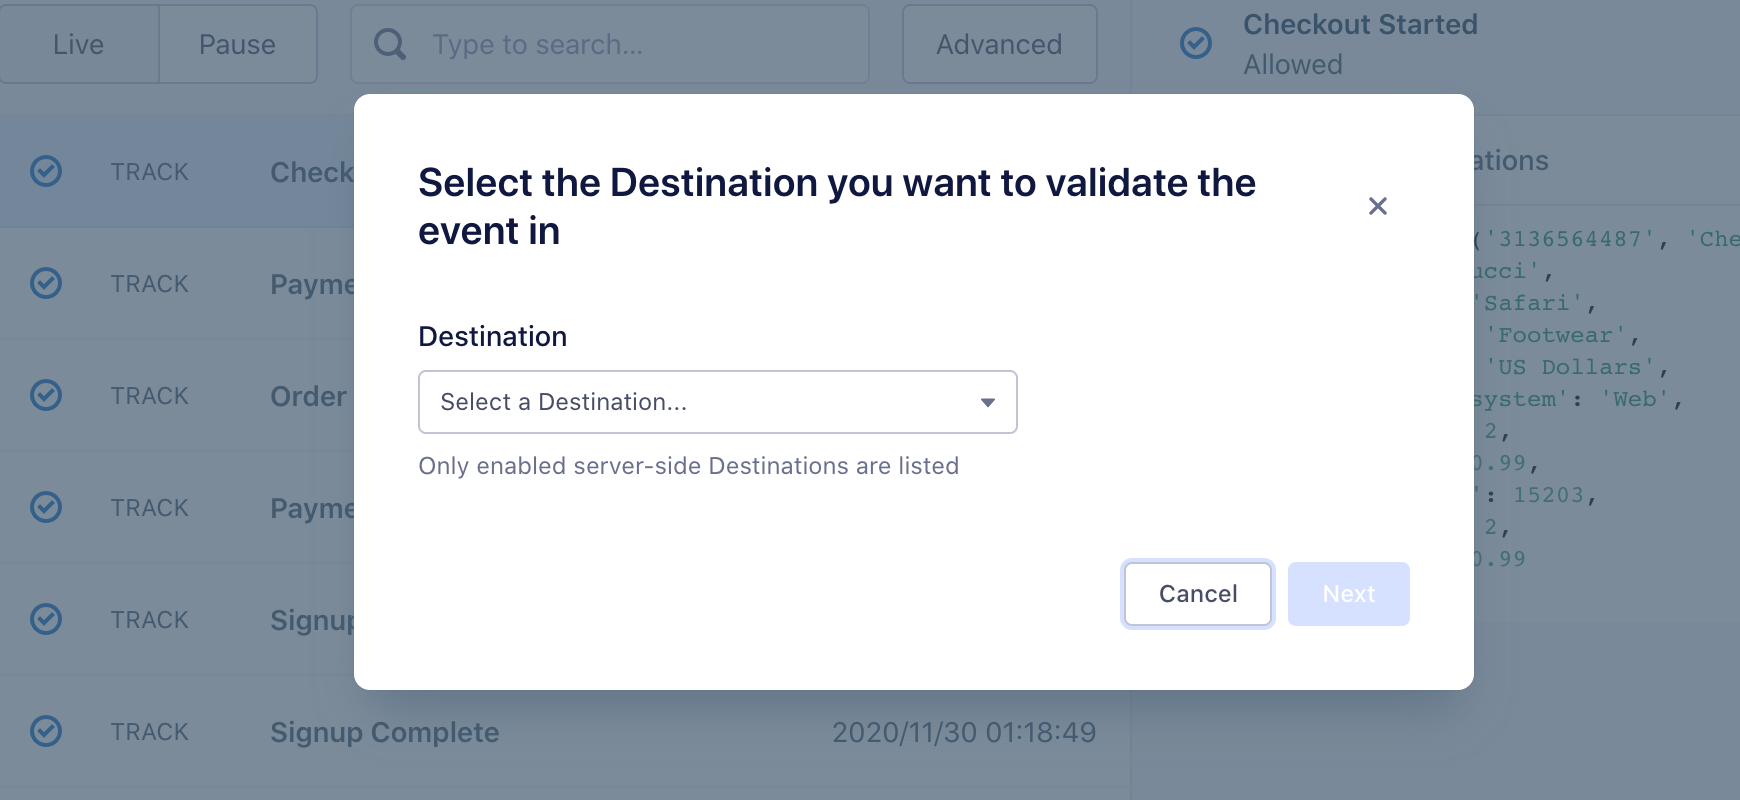Click the dropdown arrow in Destination field
Viewport: 1740px width, 800px height.
[987, 402]
